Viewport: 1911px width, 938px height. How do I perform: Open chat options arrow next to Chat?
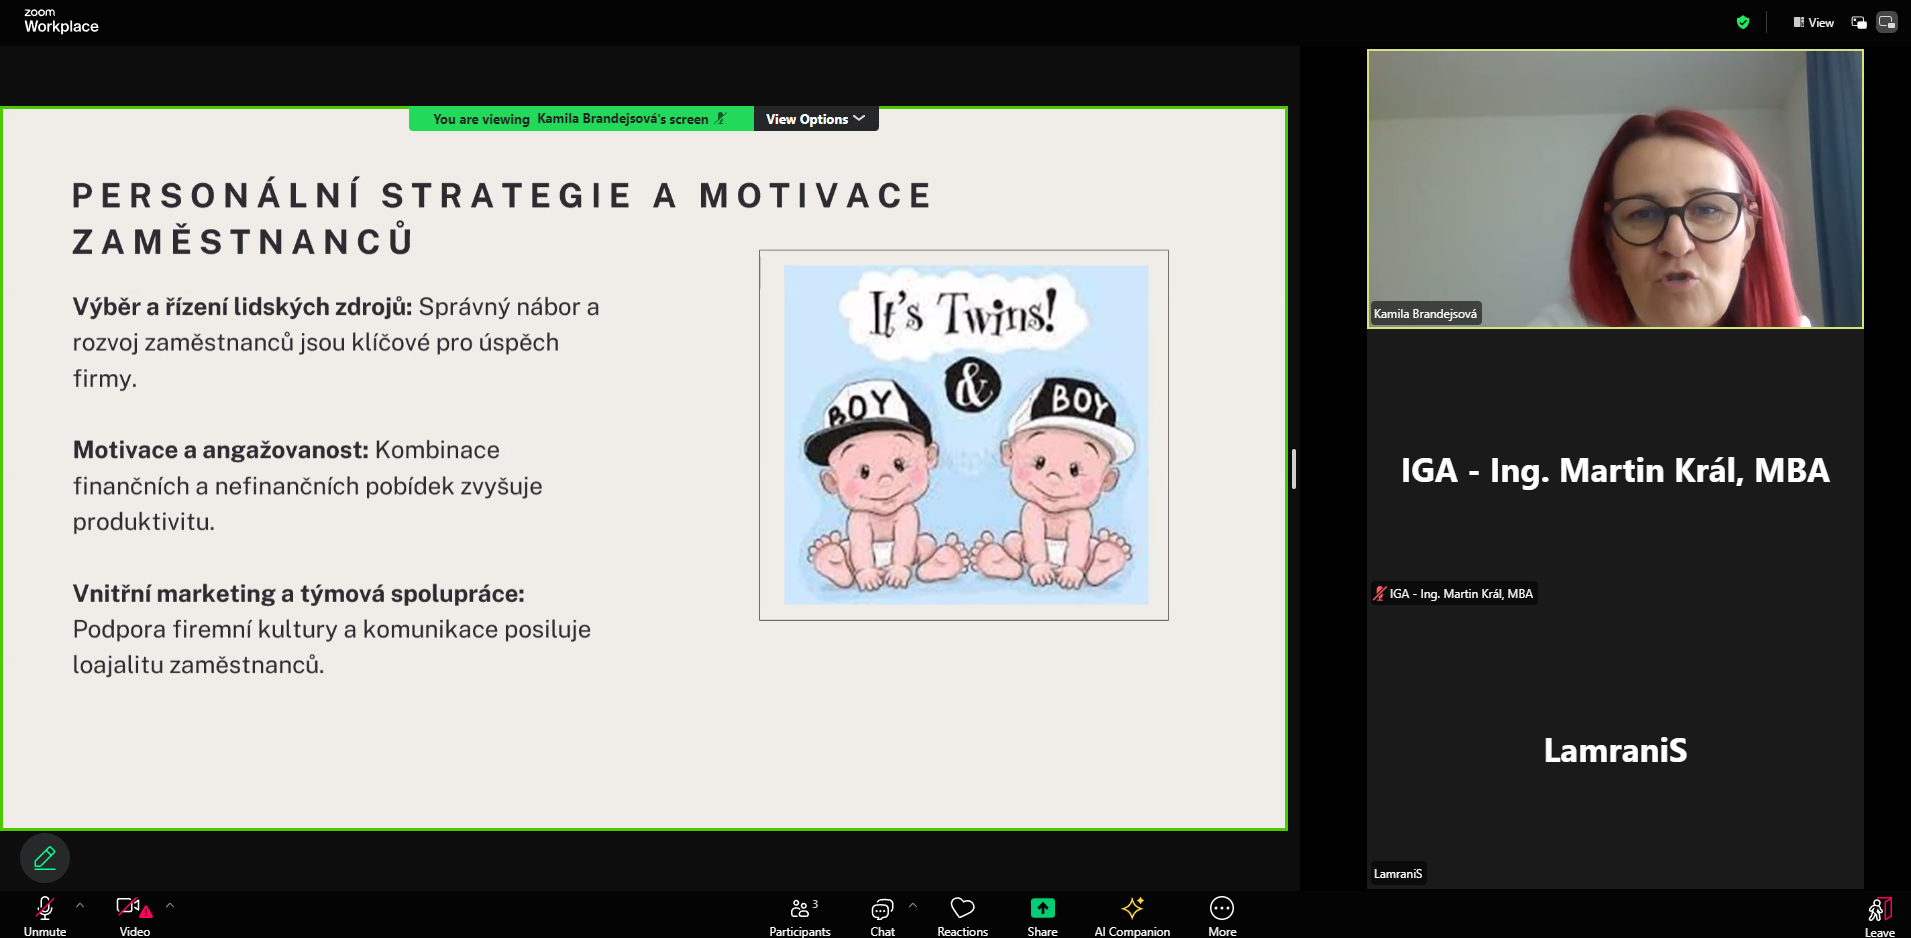tap(913, 905)
